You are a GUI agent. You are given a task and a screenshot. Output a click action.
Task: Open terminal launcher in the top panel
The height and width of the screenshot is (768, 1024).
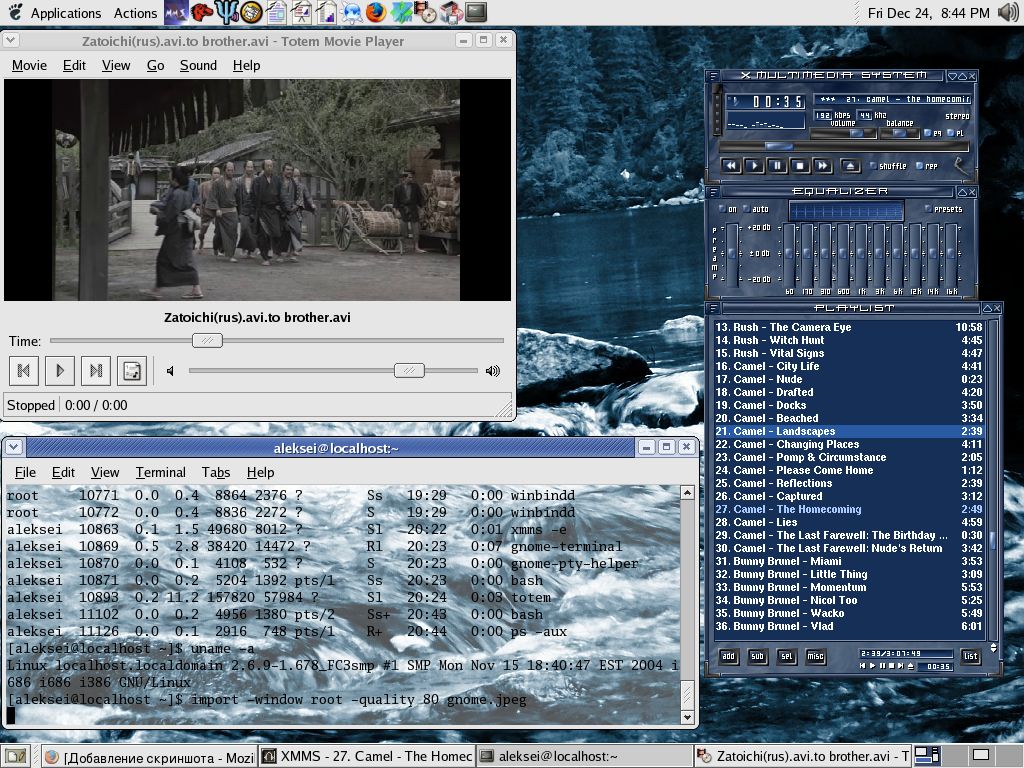[476, 13]
